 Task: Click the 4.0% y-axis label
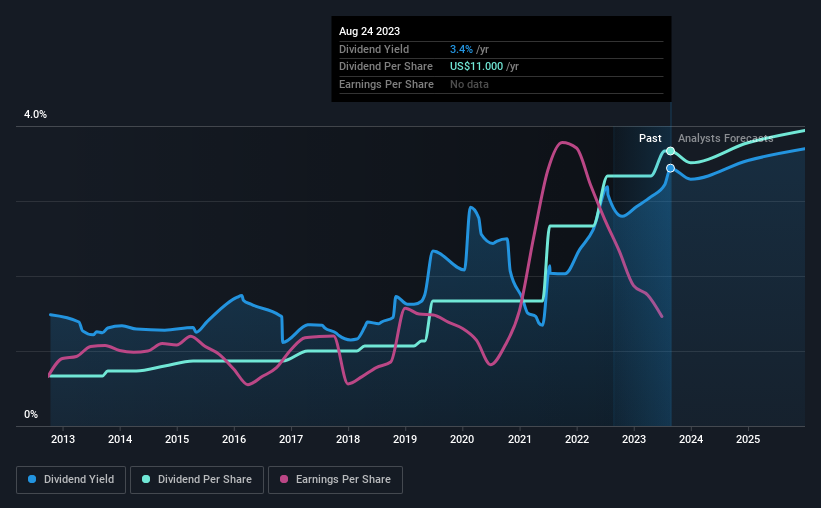pos(36,114)
